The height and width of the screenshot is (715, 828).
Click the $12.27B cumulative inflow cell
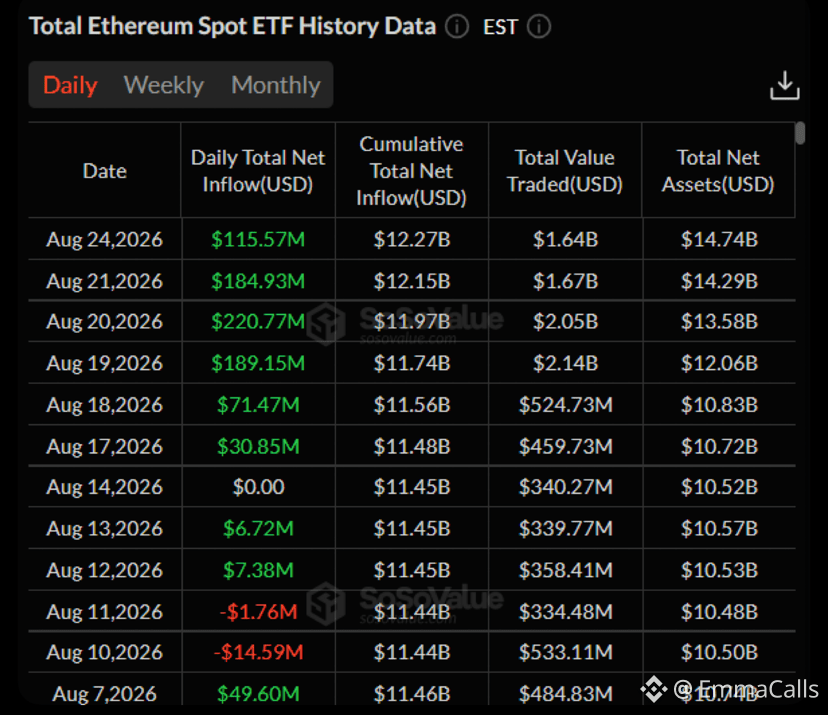tap(412, 239)
